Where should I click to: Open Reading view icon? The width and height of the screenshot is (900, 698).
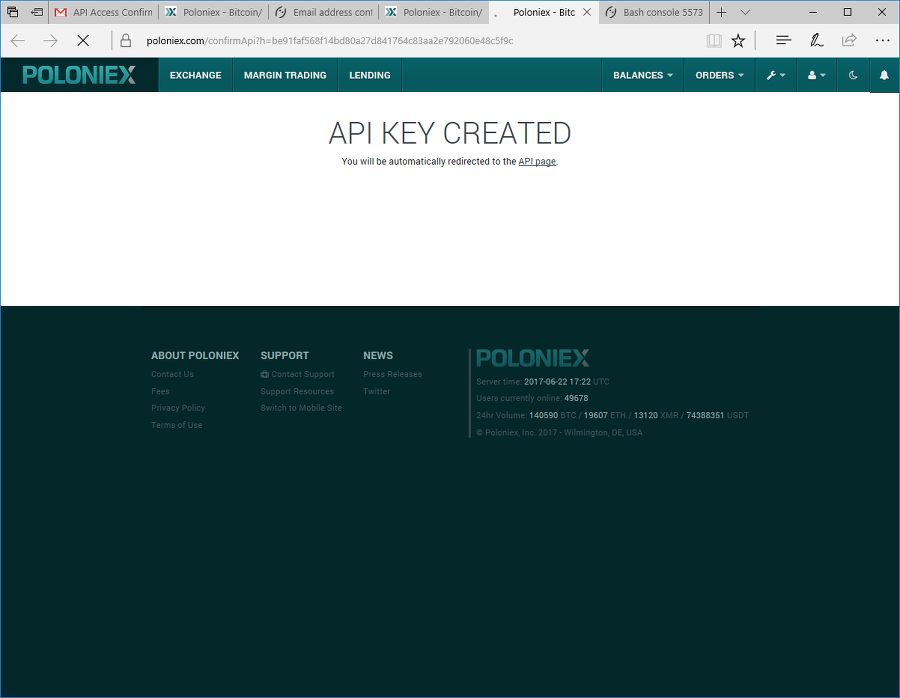714,40
